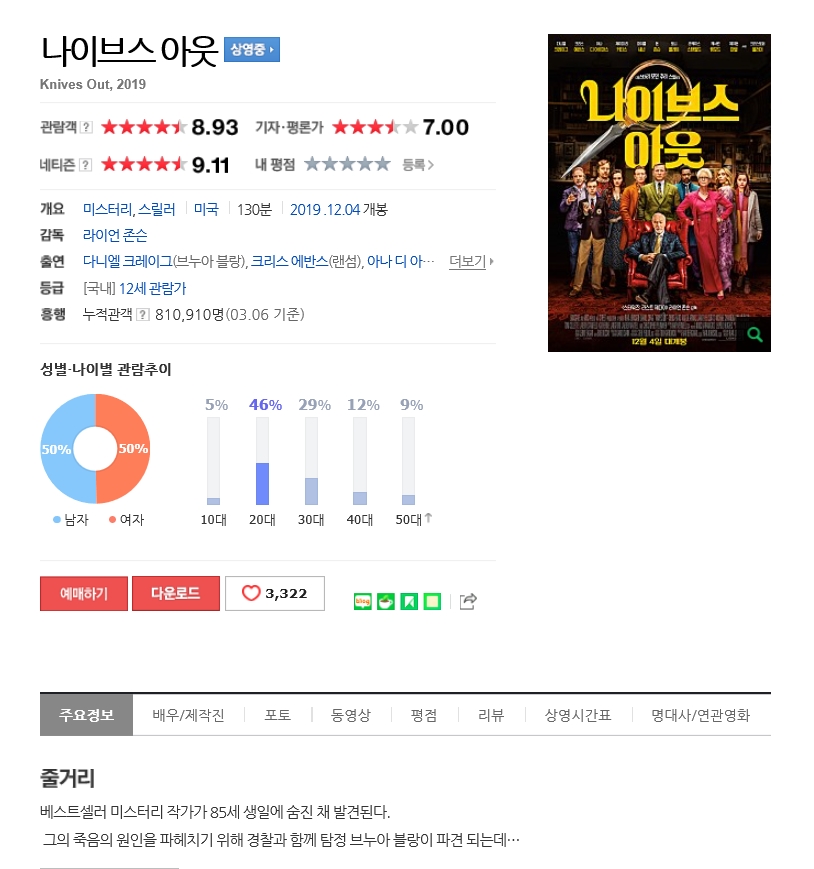
Task: Click the help icon beside 누적관객
Action: point(143,315)
